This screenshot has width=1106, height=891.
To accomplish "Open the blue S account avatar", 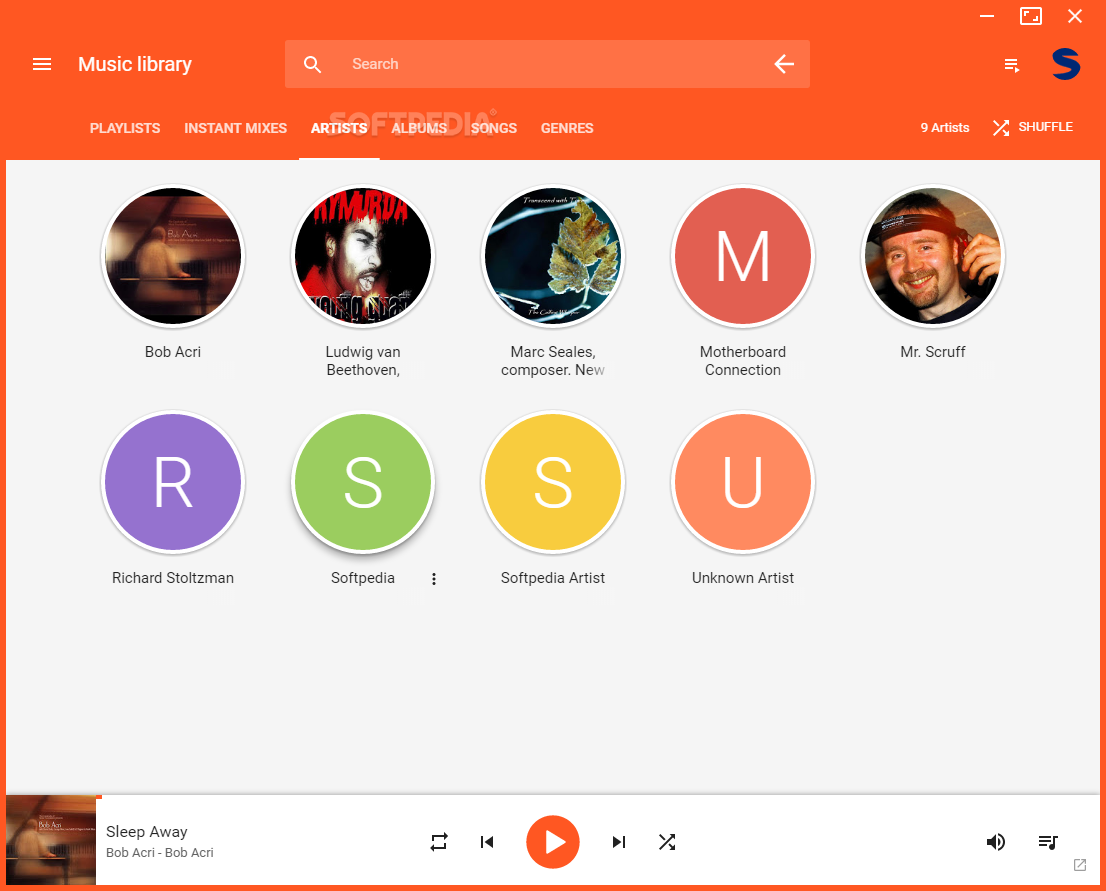I will (1066, 64).
